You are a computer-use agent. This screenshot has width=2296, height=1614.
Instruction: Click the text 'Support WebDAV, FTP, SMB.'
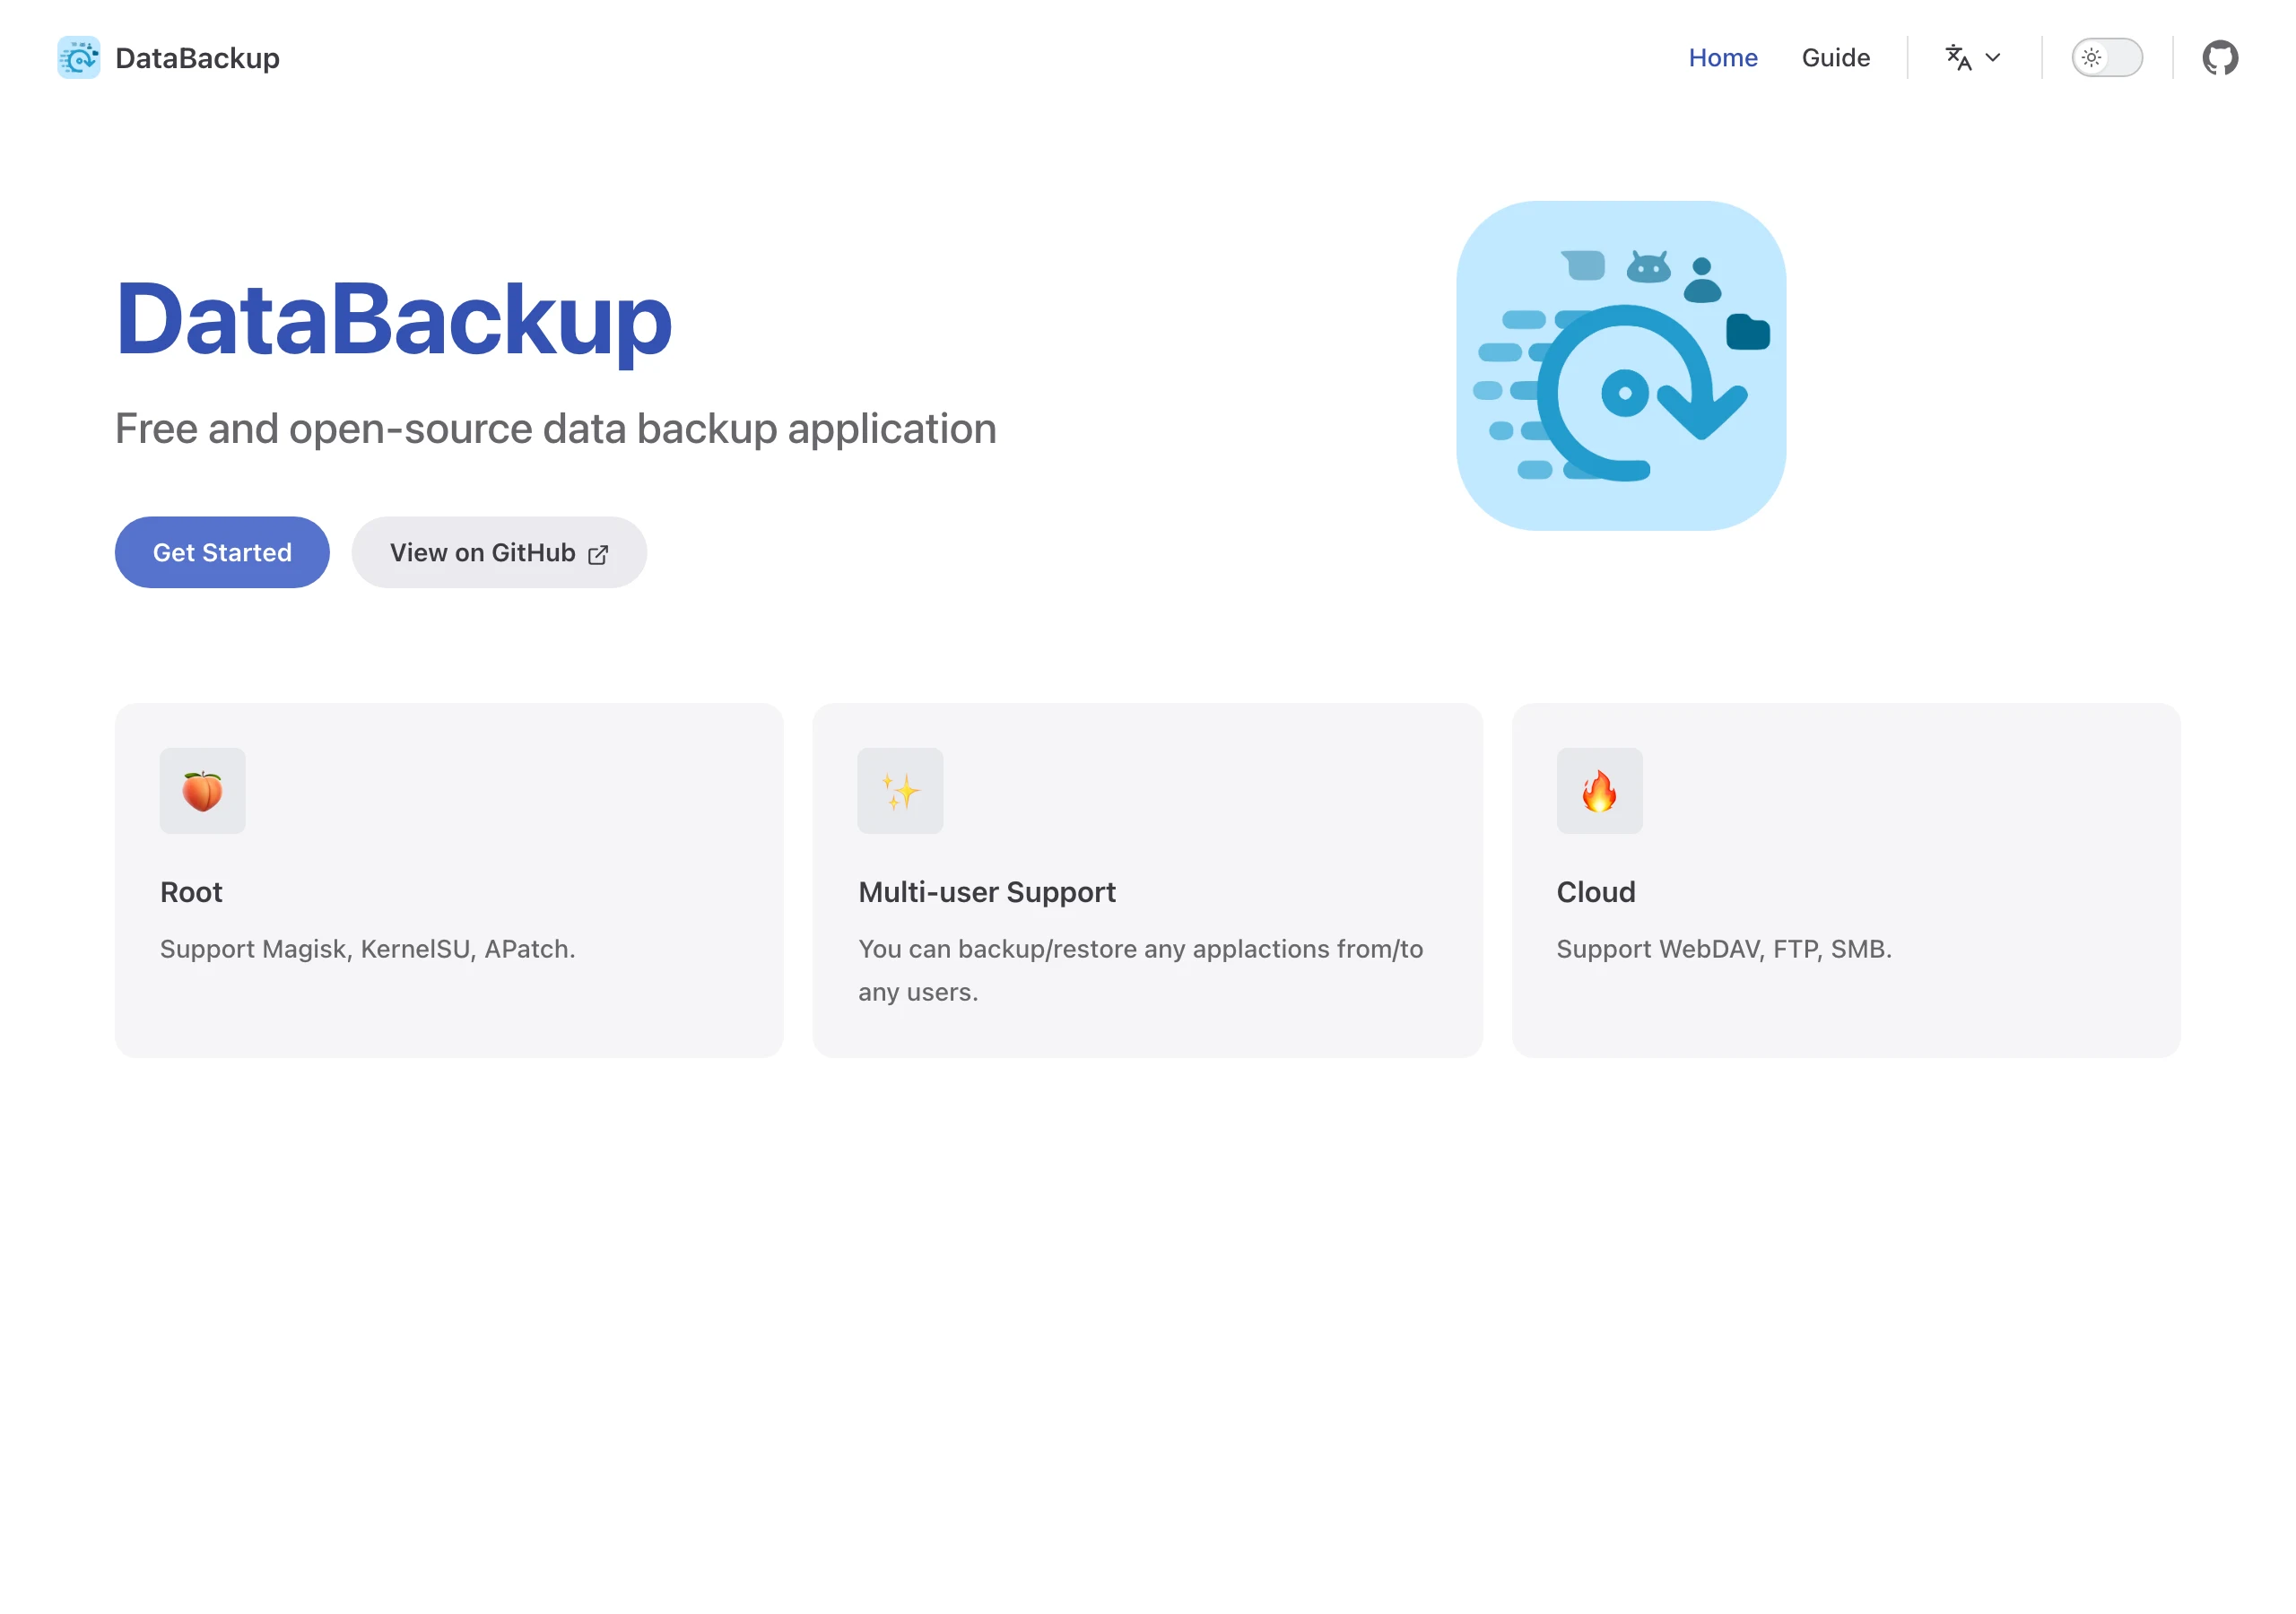[1724, 948]
